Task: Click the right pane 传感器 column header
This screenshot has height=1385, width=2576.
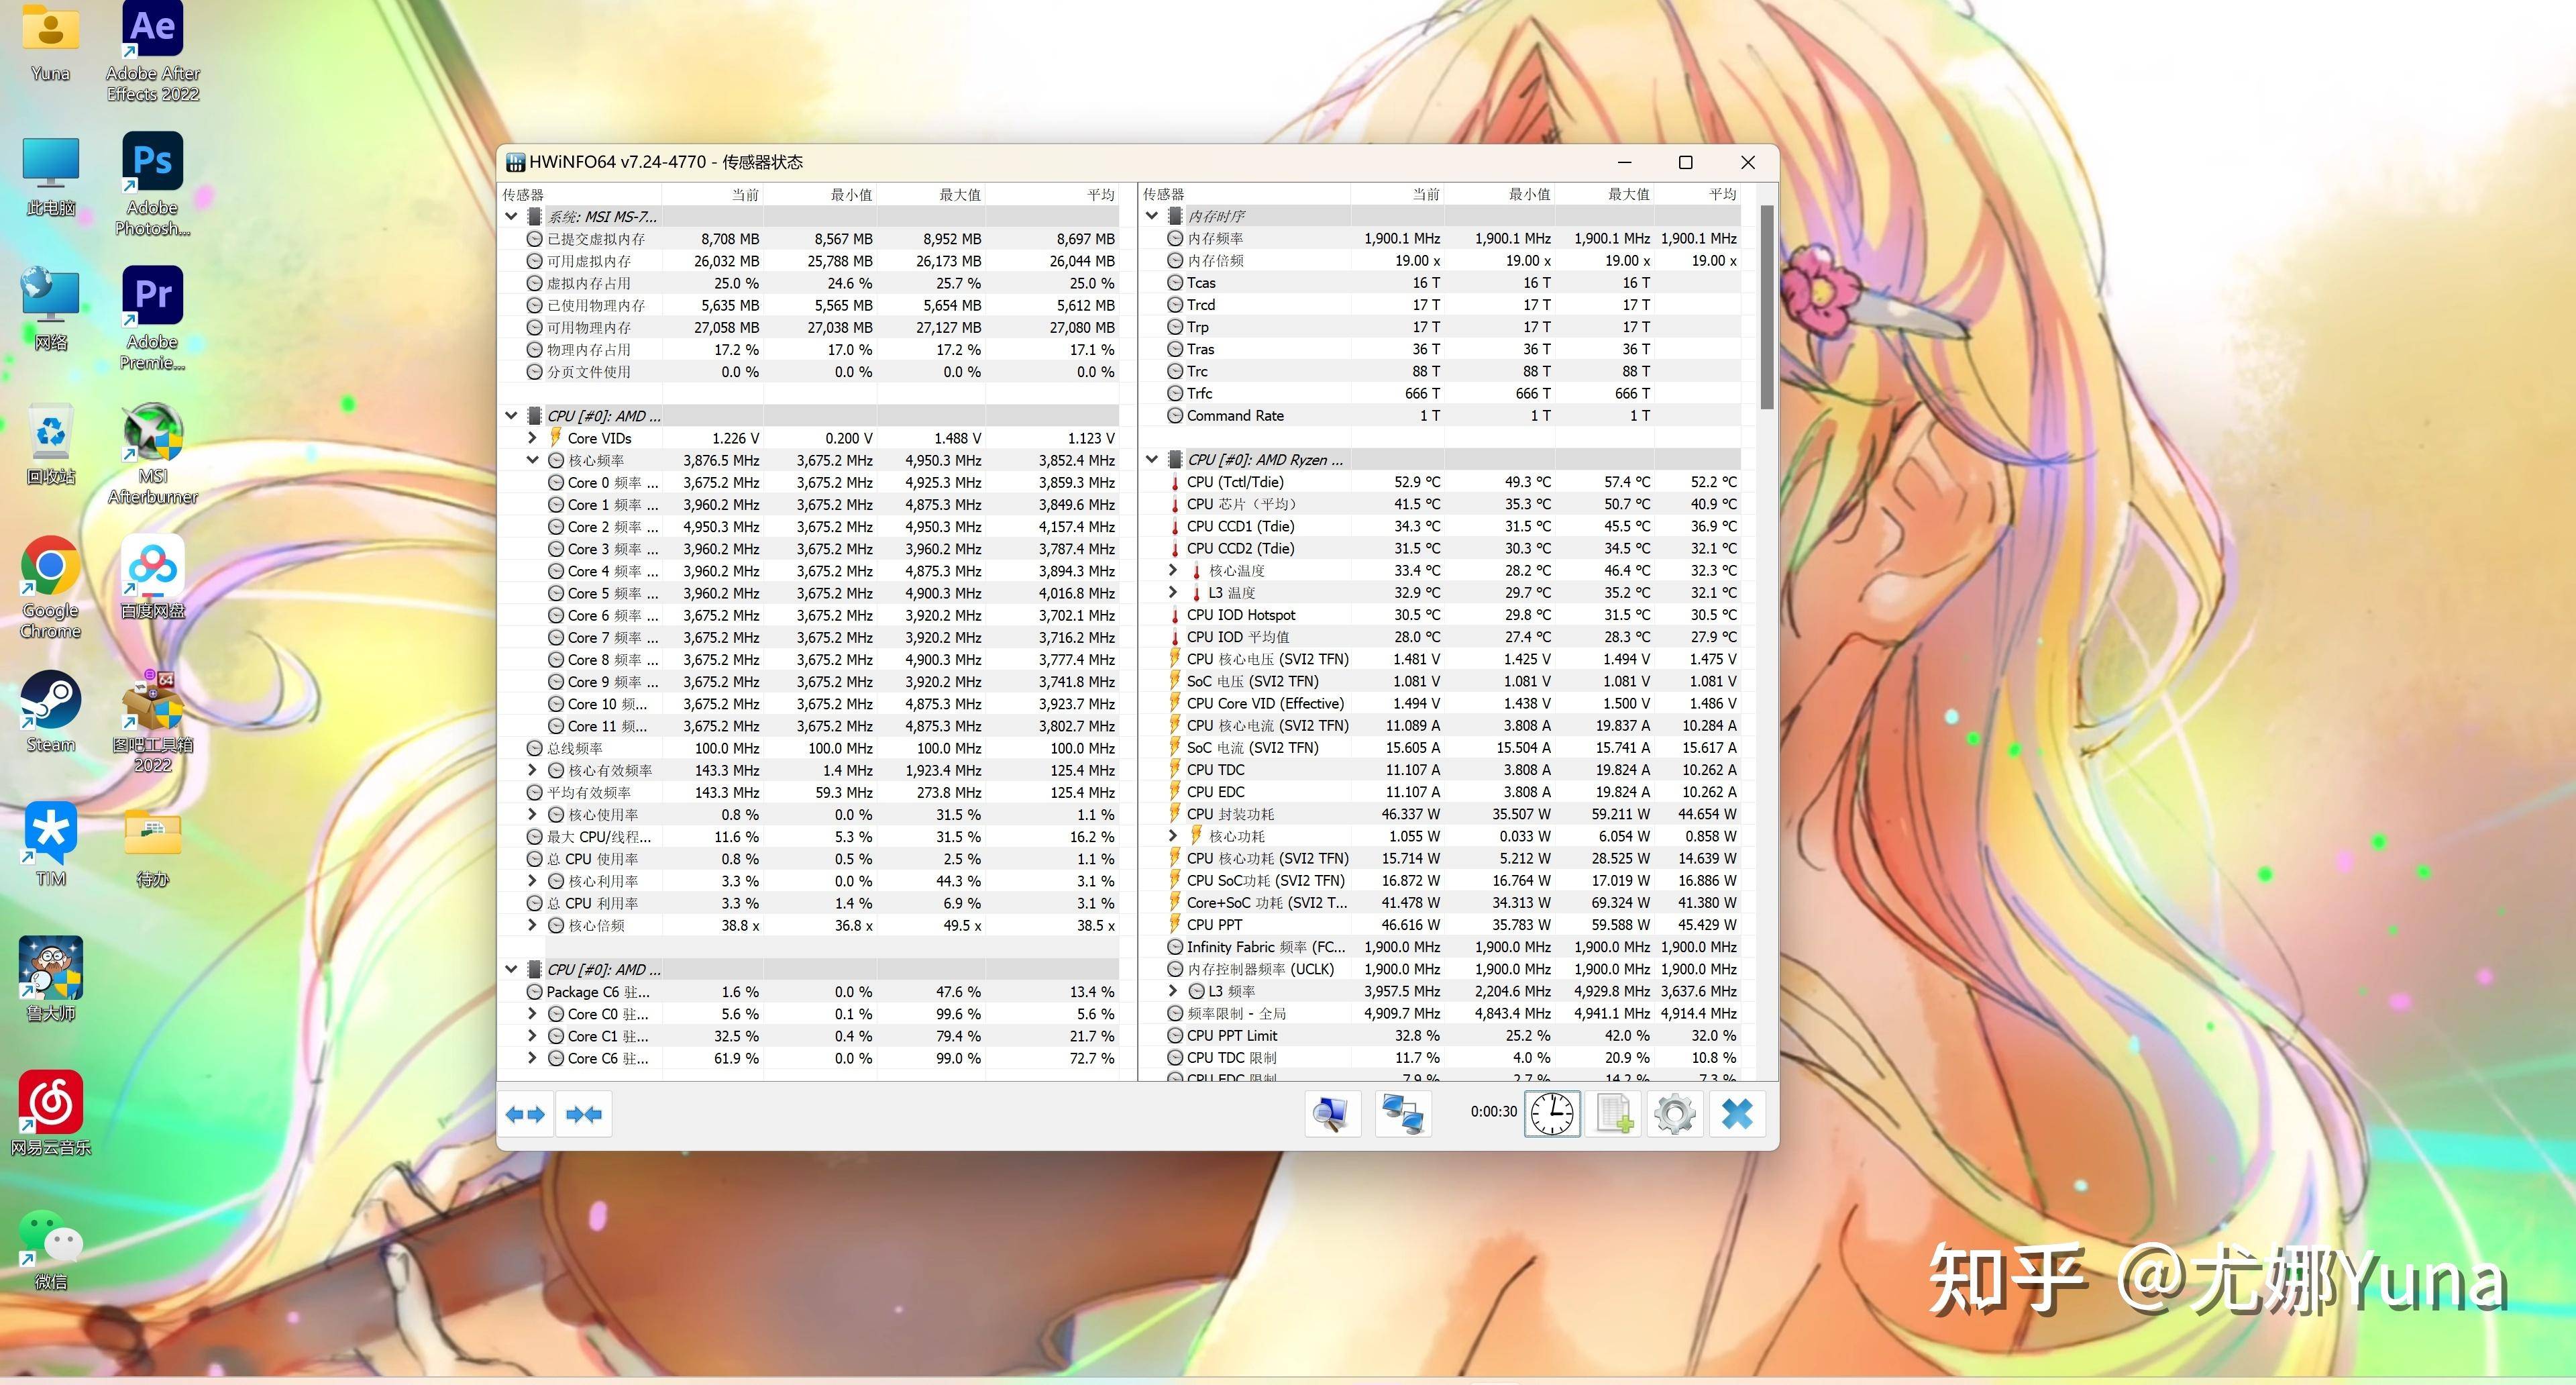Action: (1245, 194)
